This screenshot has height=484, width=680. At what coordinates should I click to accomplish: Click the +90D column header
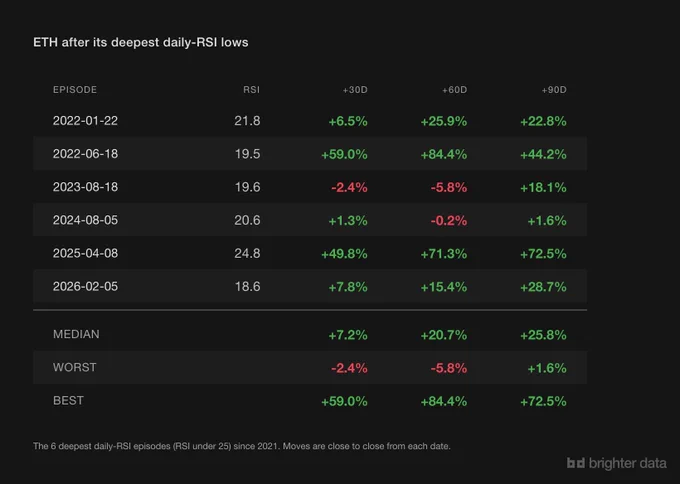click(x=554, y=90)
